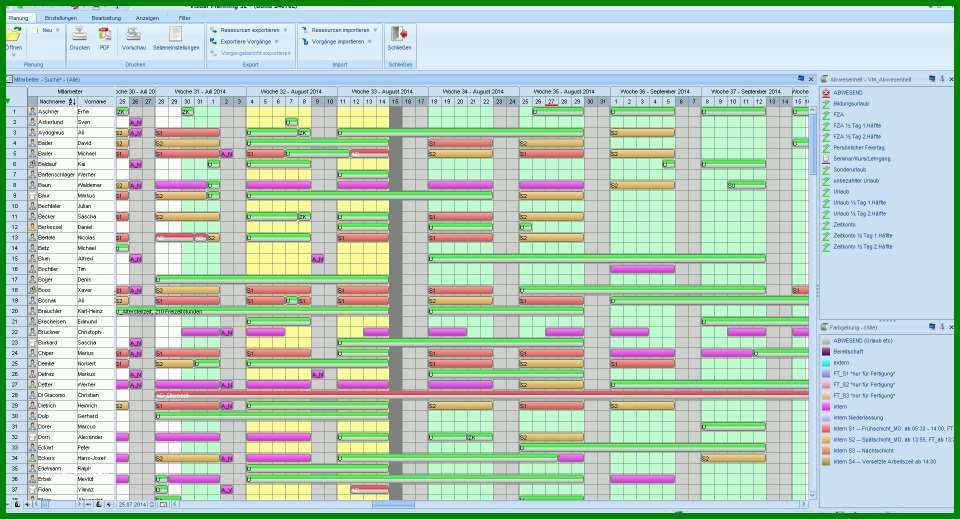Select Sonderurlaub icon
This screenshot has width=960, height=519.
click(826, 170)
